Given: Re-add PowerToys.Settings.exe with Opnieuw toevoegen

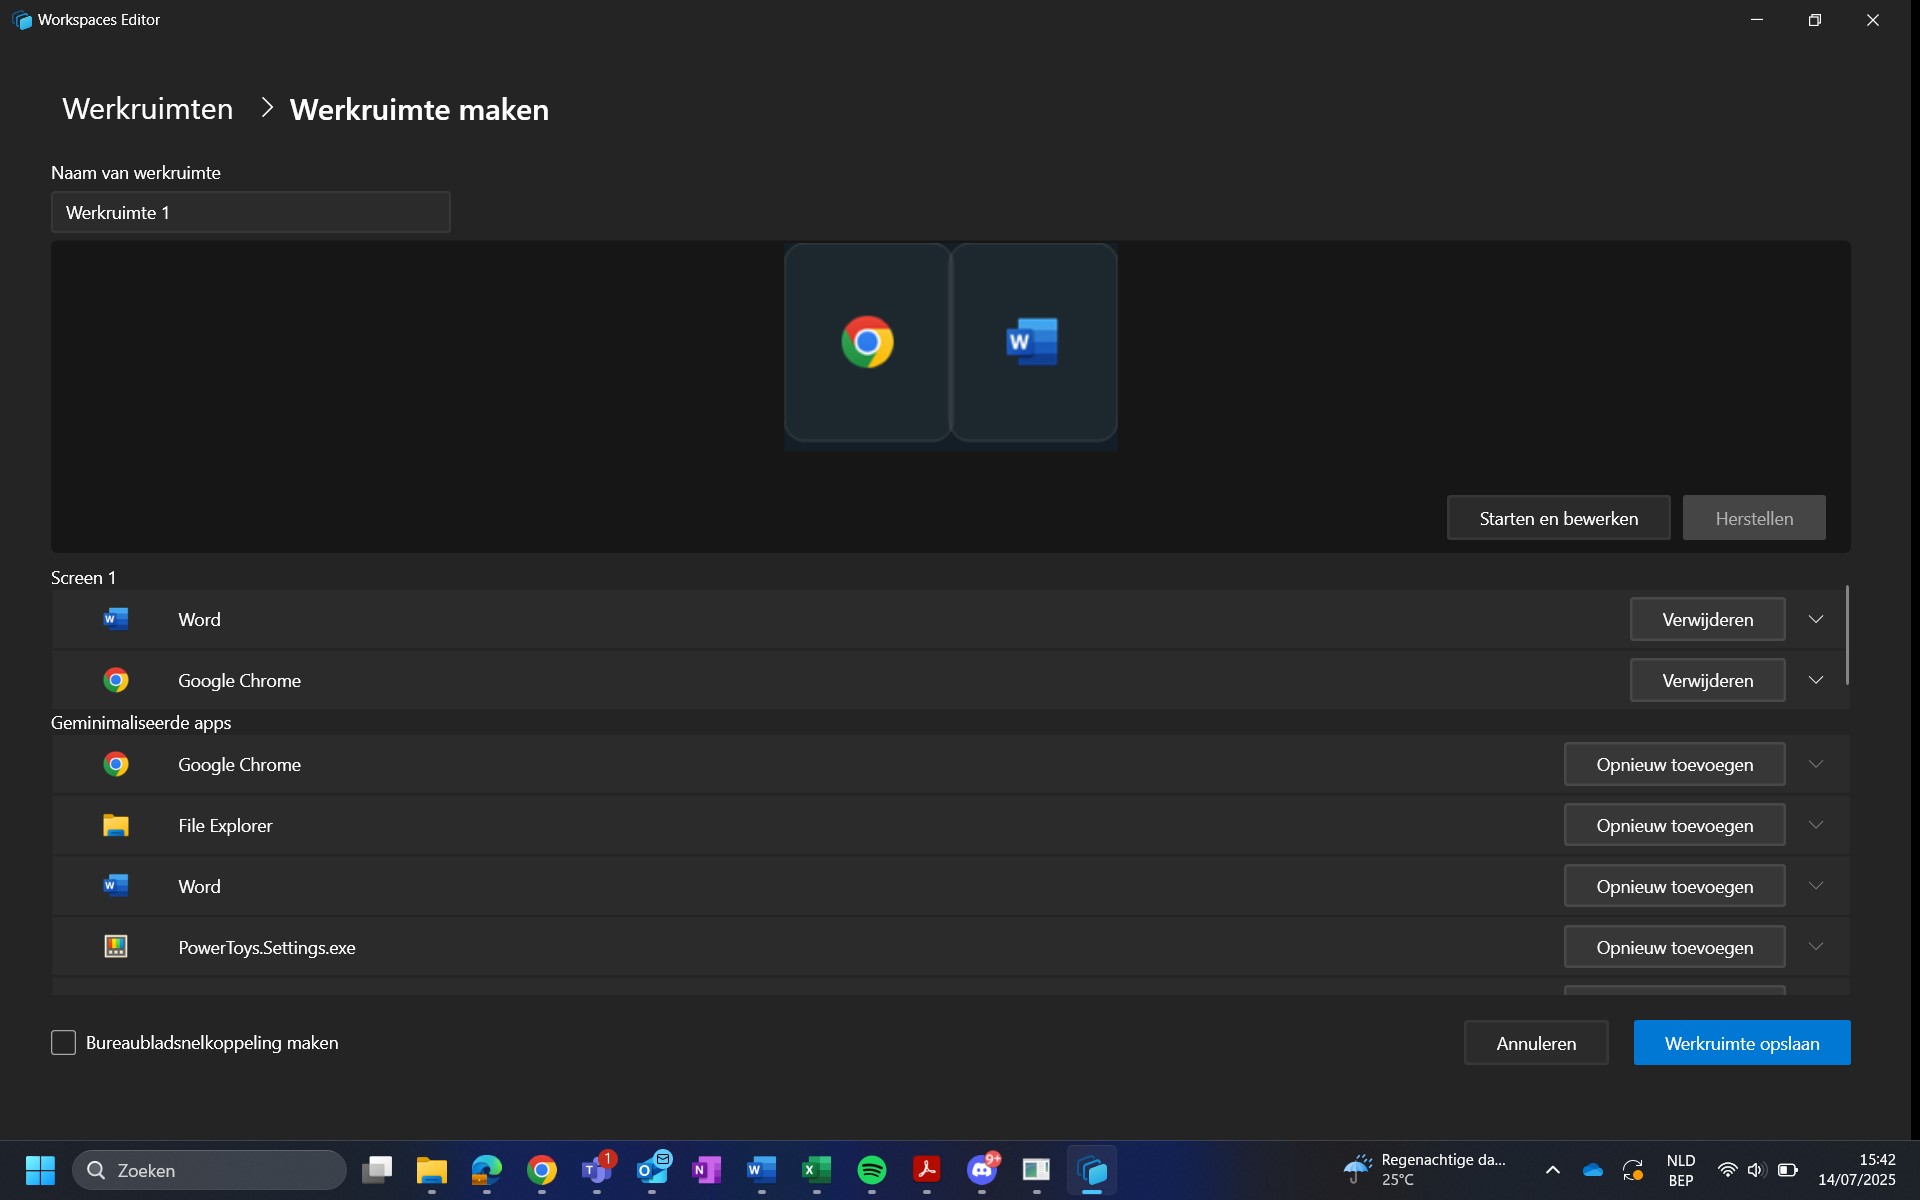Looking at the screenshot, I should (1674, 947).
